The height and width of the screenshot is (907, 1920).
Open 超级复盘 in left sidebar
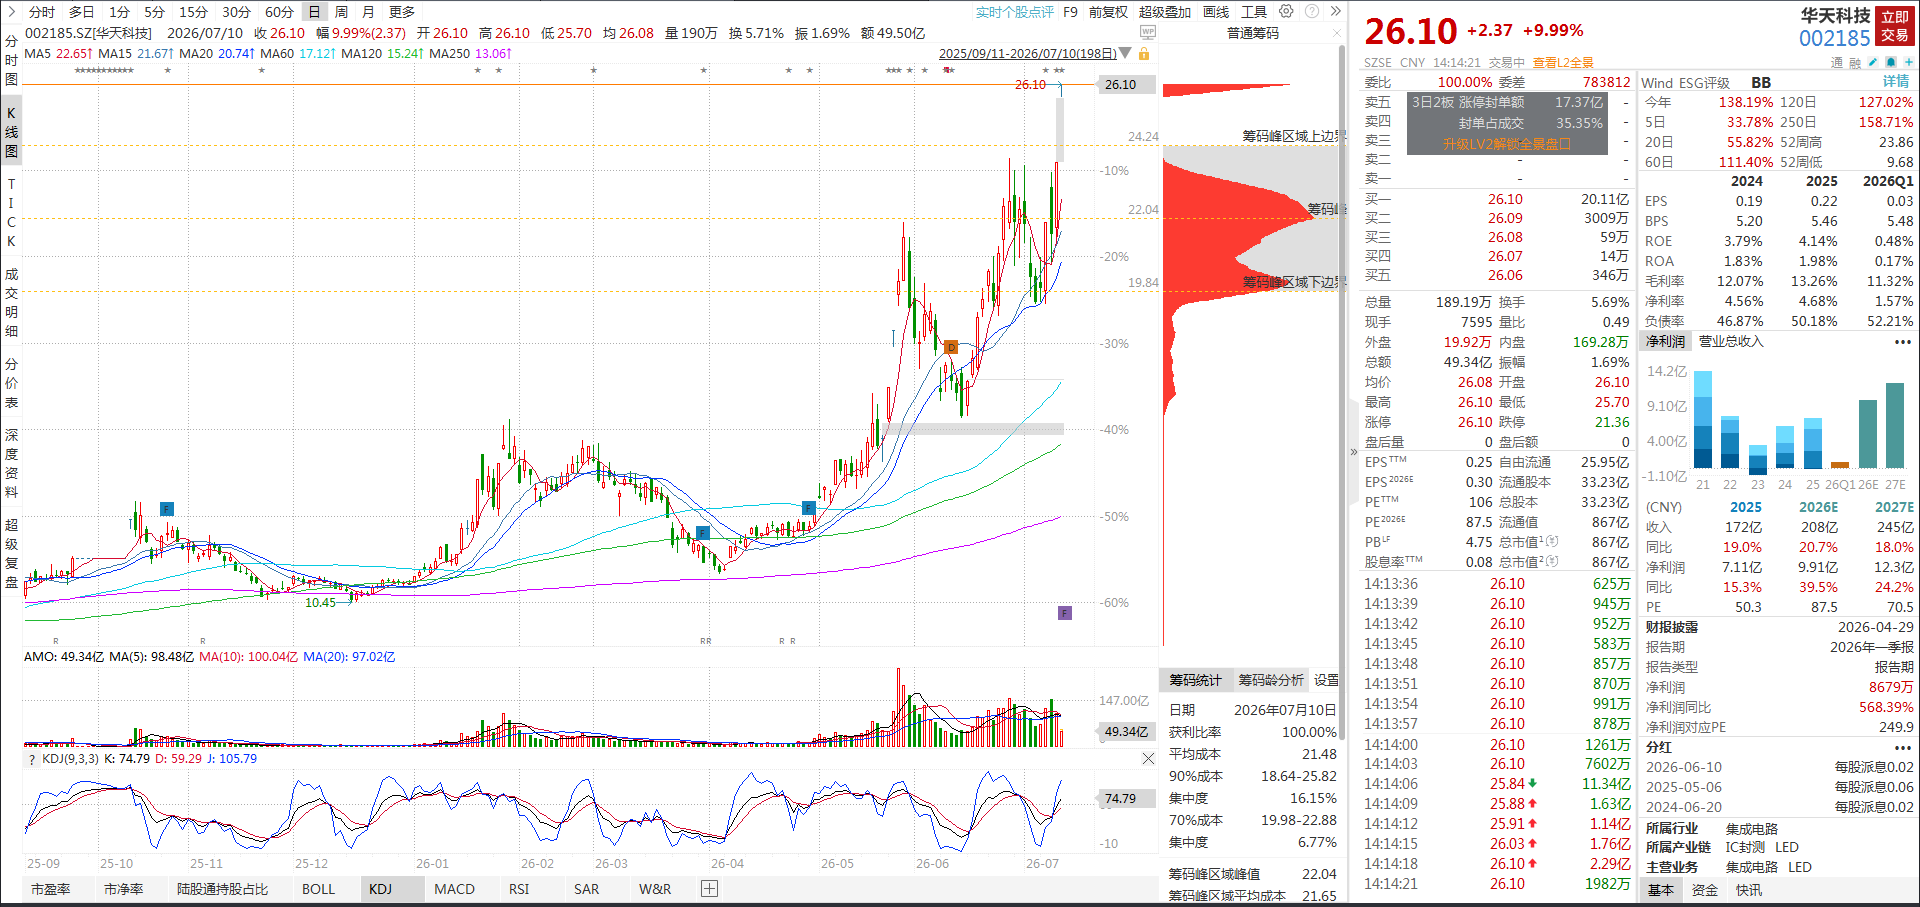click(x=11, y=553)
